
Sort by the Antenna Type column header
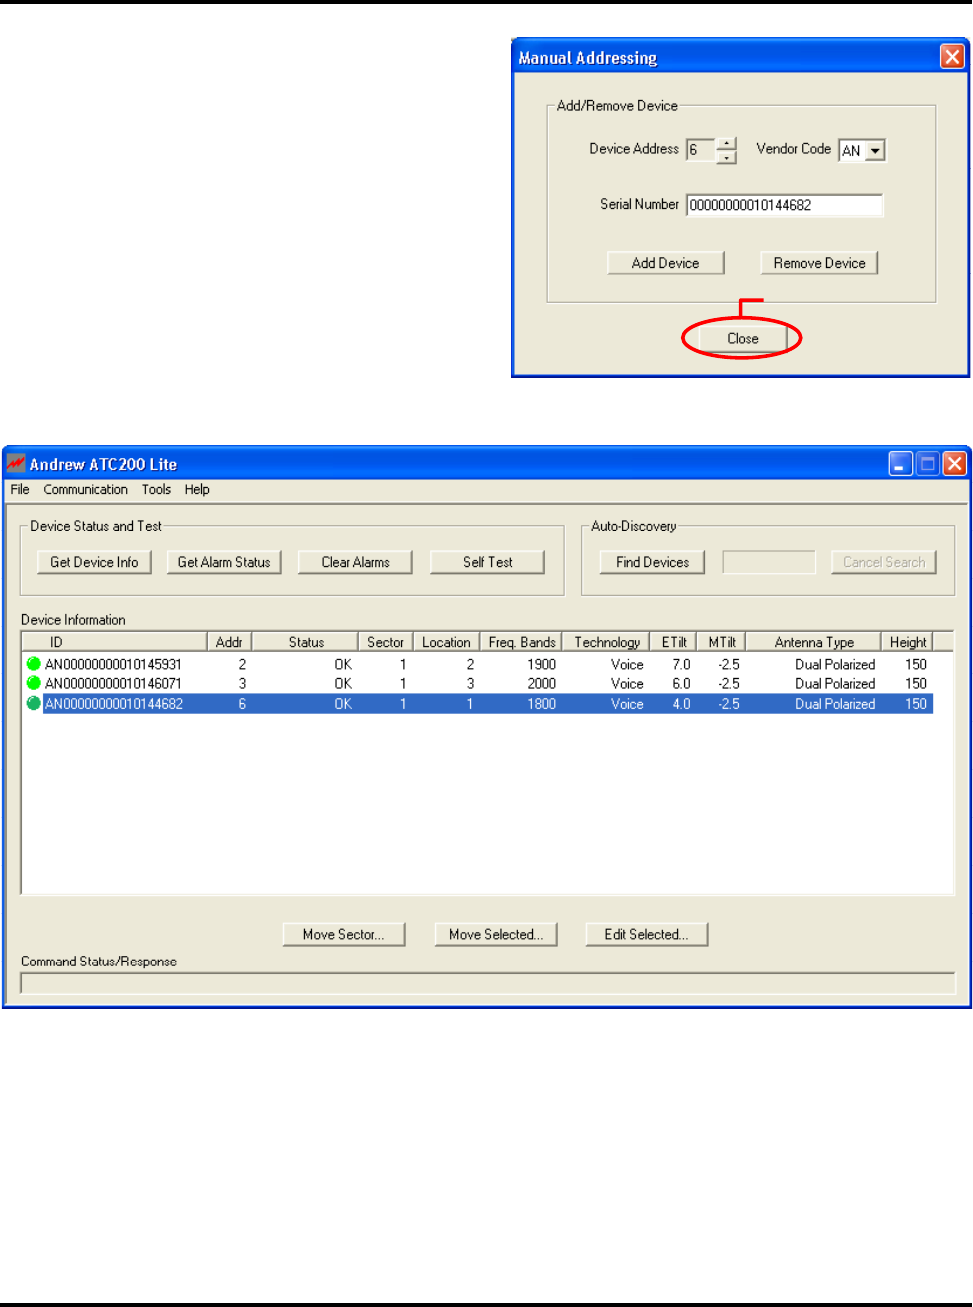[813, 642]
